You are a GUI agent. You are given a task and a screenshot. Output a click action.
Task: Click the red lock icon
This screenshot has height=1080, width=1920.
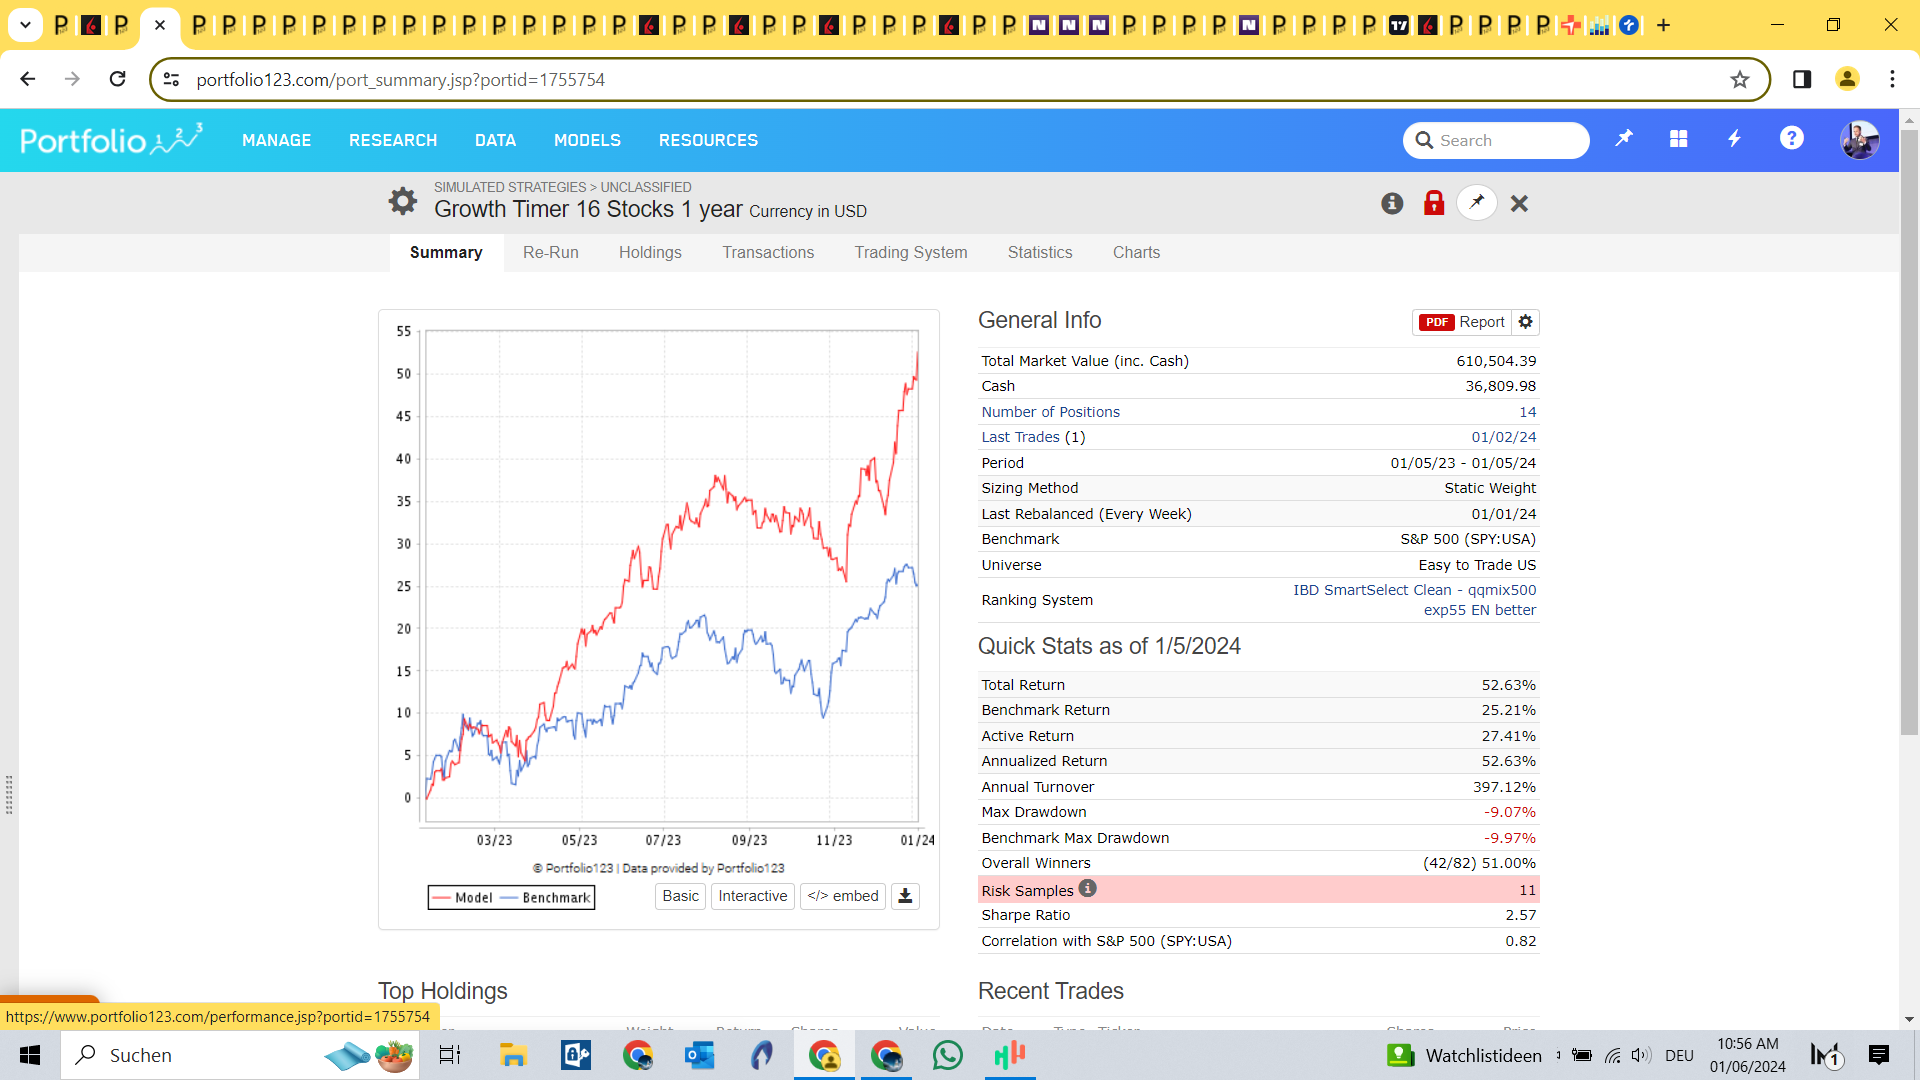pyautogui.click(x=1434, y=203)
